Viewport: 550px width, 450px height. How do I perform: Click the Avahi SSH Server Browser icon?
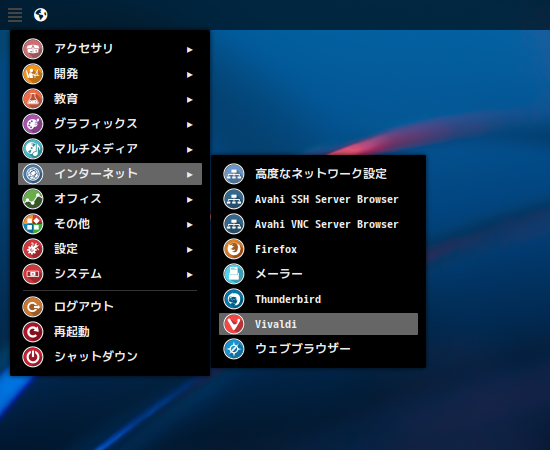pos(234,199)
